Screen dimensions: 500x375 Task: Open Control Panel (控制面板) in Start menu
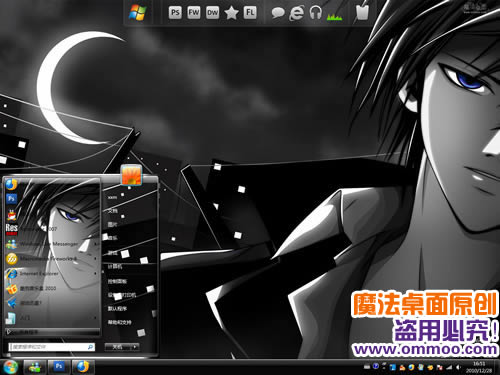[117, 281]
